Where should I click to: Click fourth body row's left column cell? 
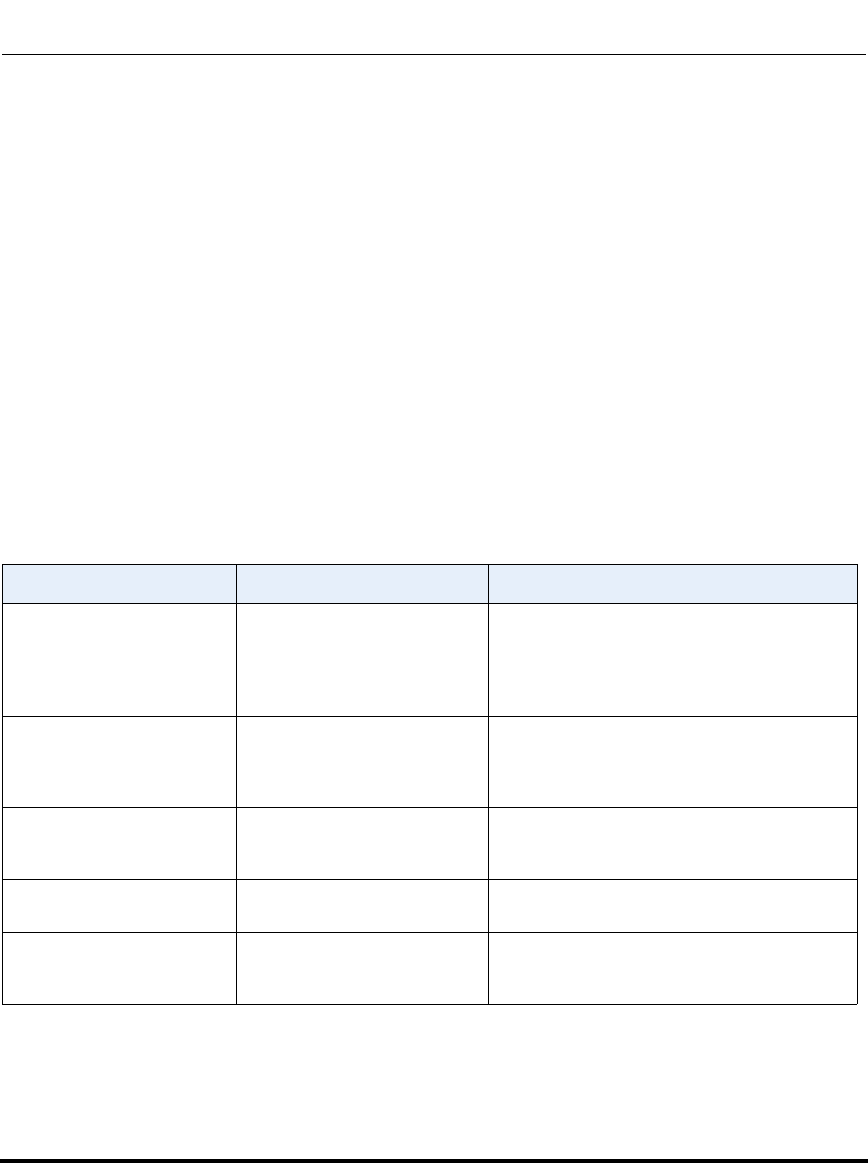pos(119,905)
